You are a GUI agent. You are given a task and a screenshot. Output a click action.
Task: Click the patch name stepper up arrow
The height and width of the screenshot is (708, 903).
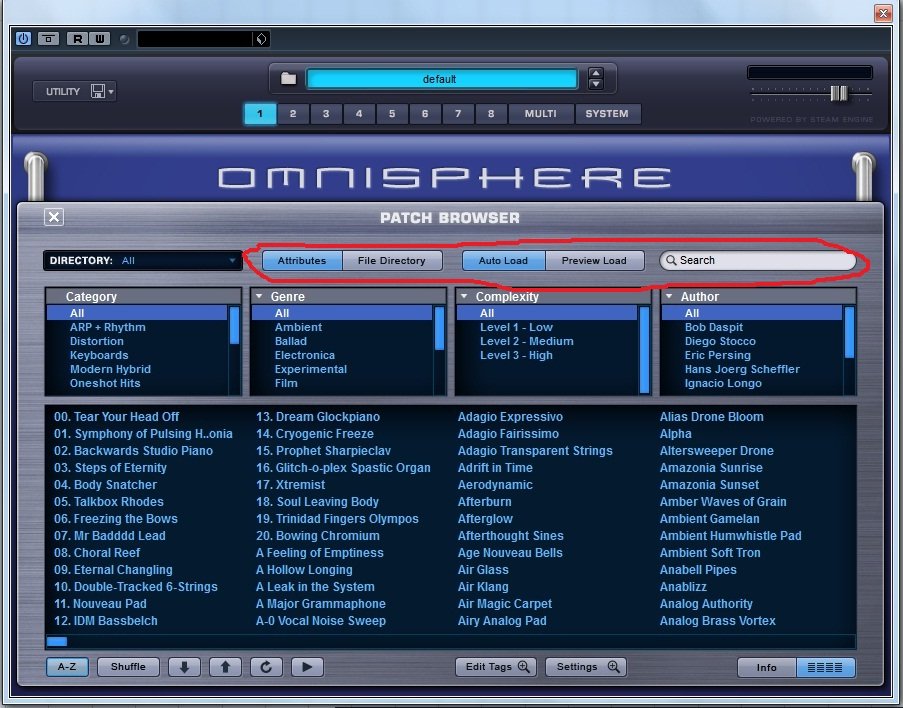[x=596, y=73]
